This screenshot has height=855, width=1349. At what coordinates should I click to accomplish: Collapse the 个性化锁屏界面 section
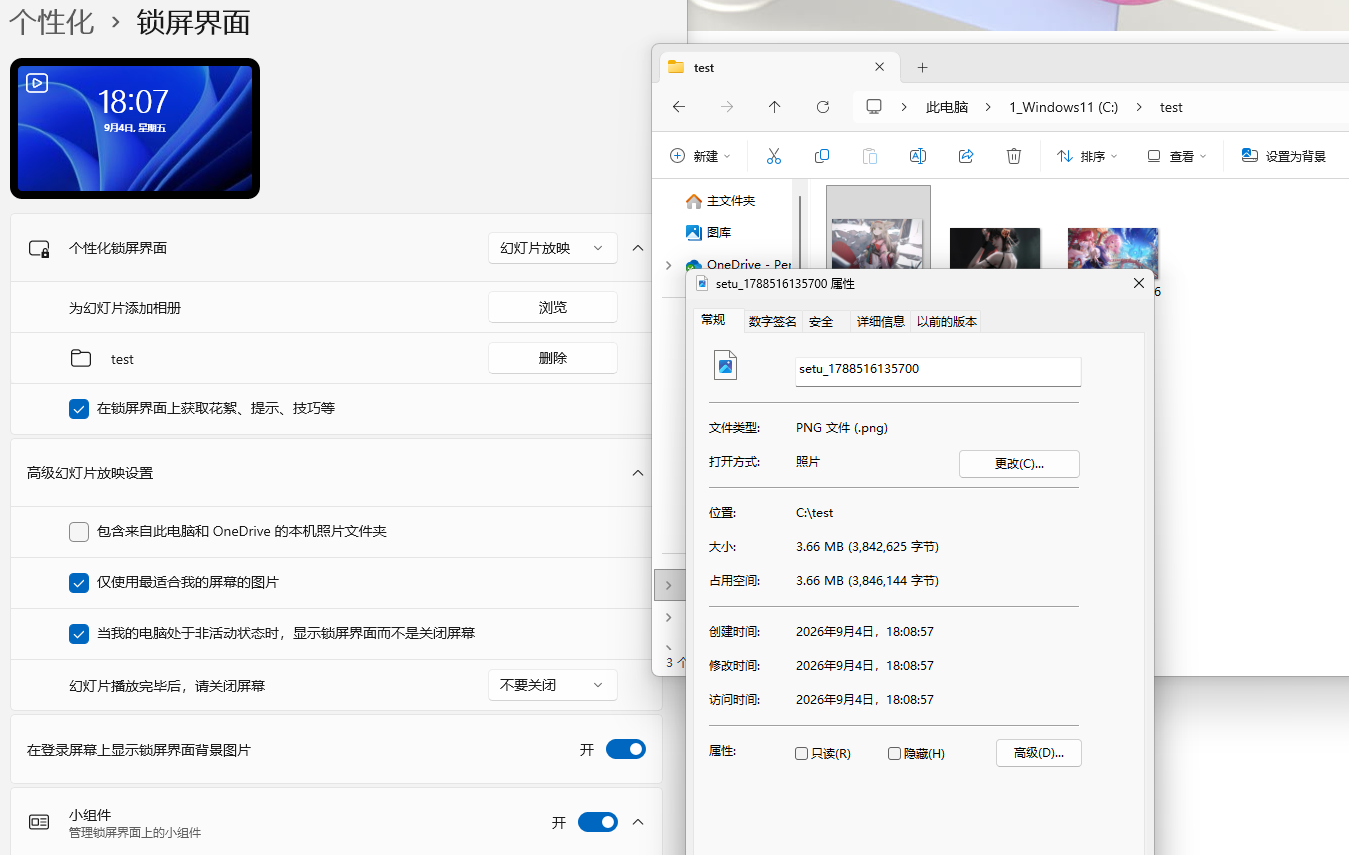[638, 248]
